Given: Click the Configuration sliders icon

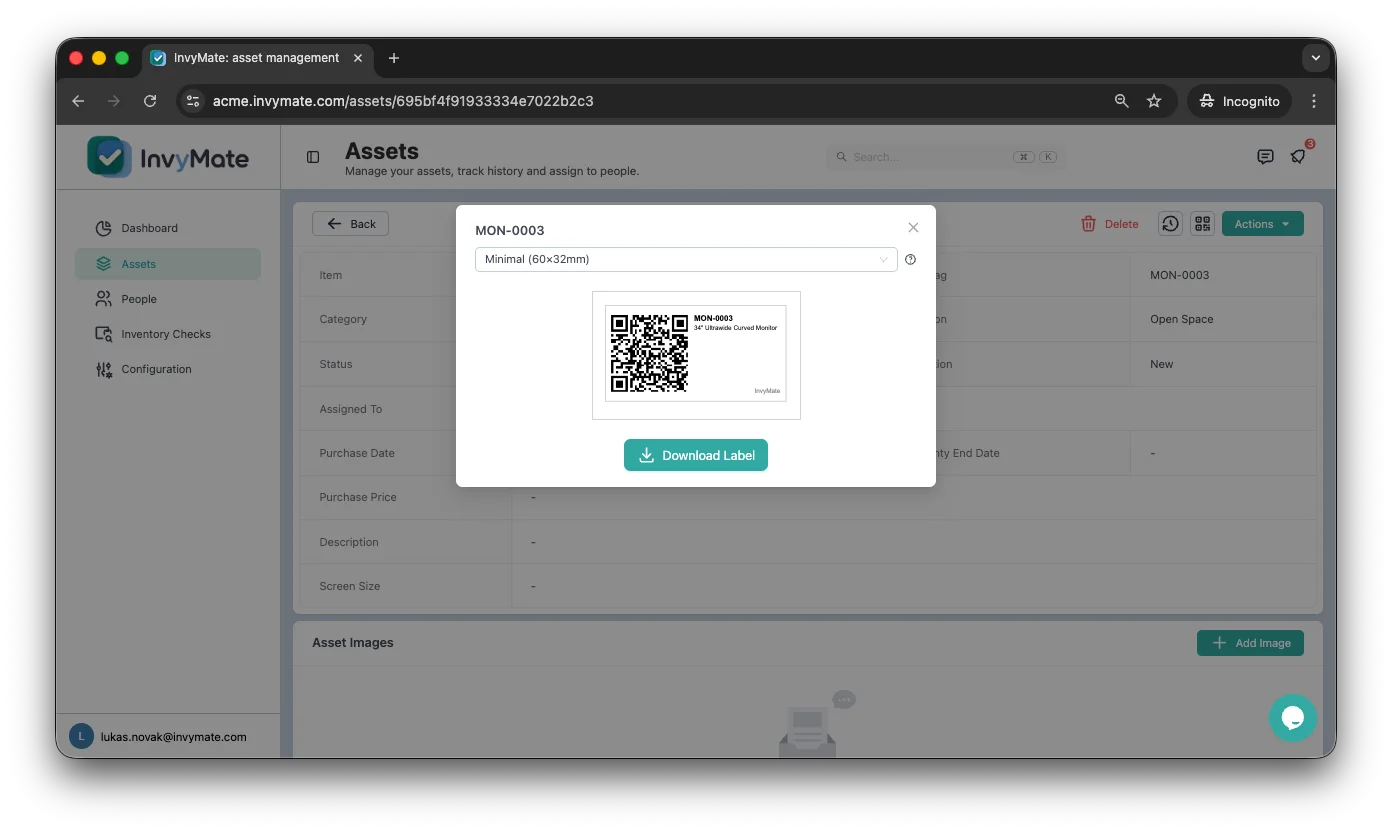Looking at the screenshot, I should point(103,369).
